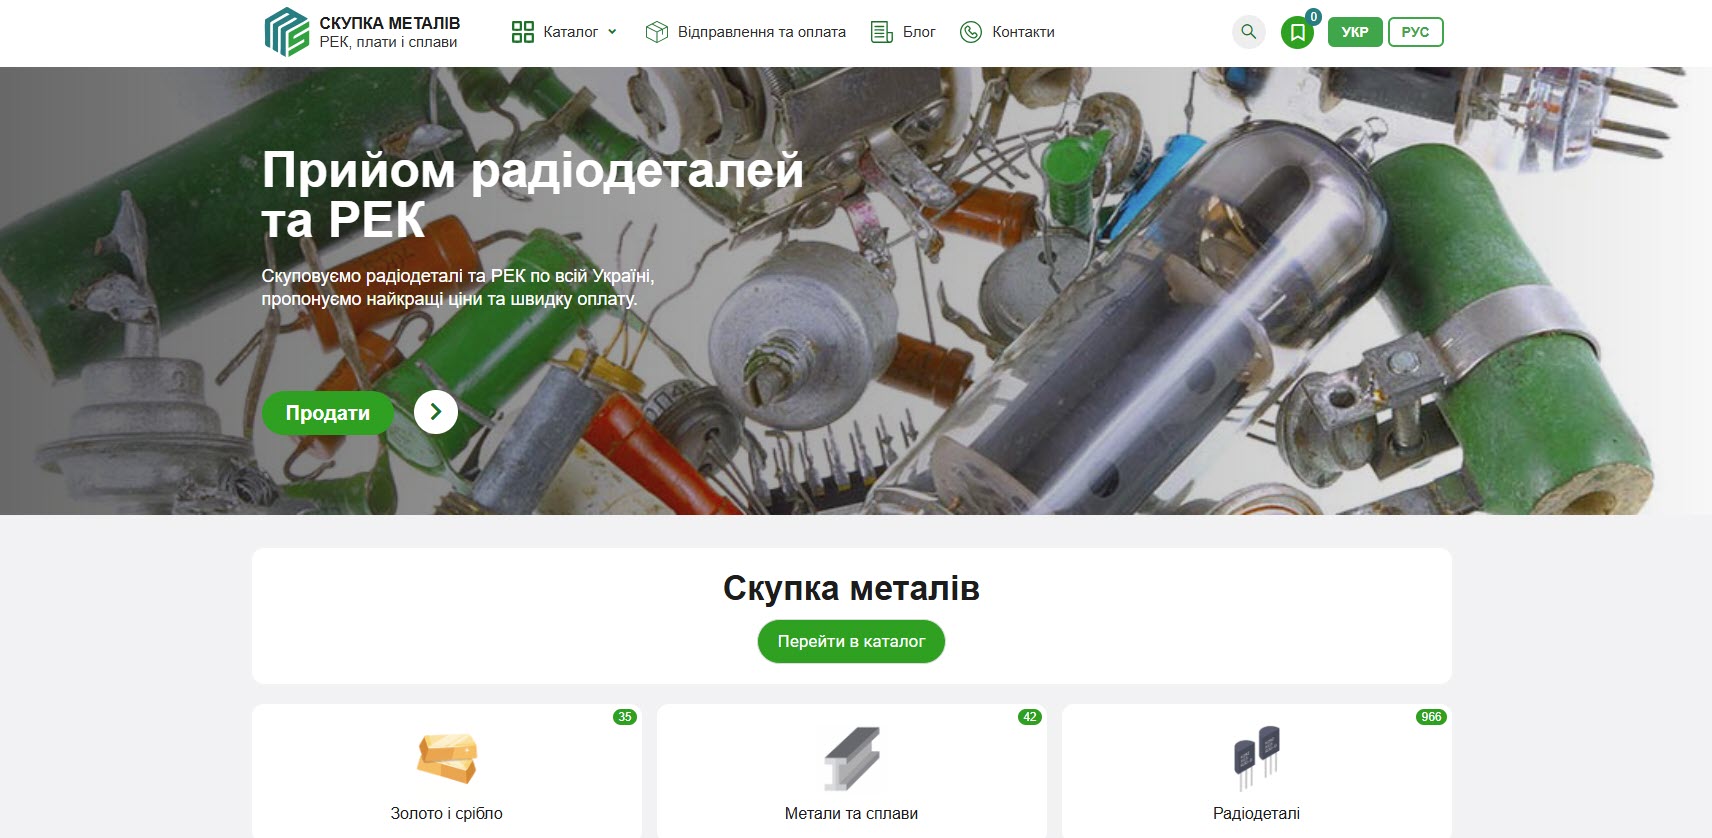The height and width of the screenshot is (838, 1712).
Task: Open the Контакти menu item
Action: (x=1023, y=32)
